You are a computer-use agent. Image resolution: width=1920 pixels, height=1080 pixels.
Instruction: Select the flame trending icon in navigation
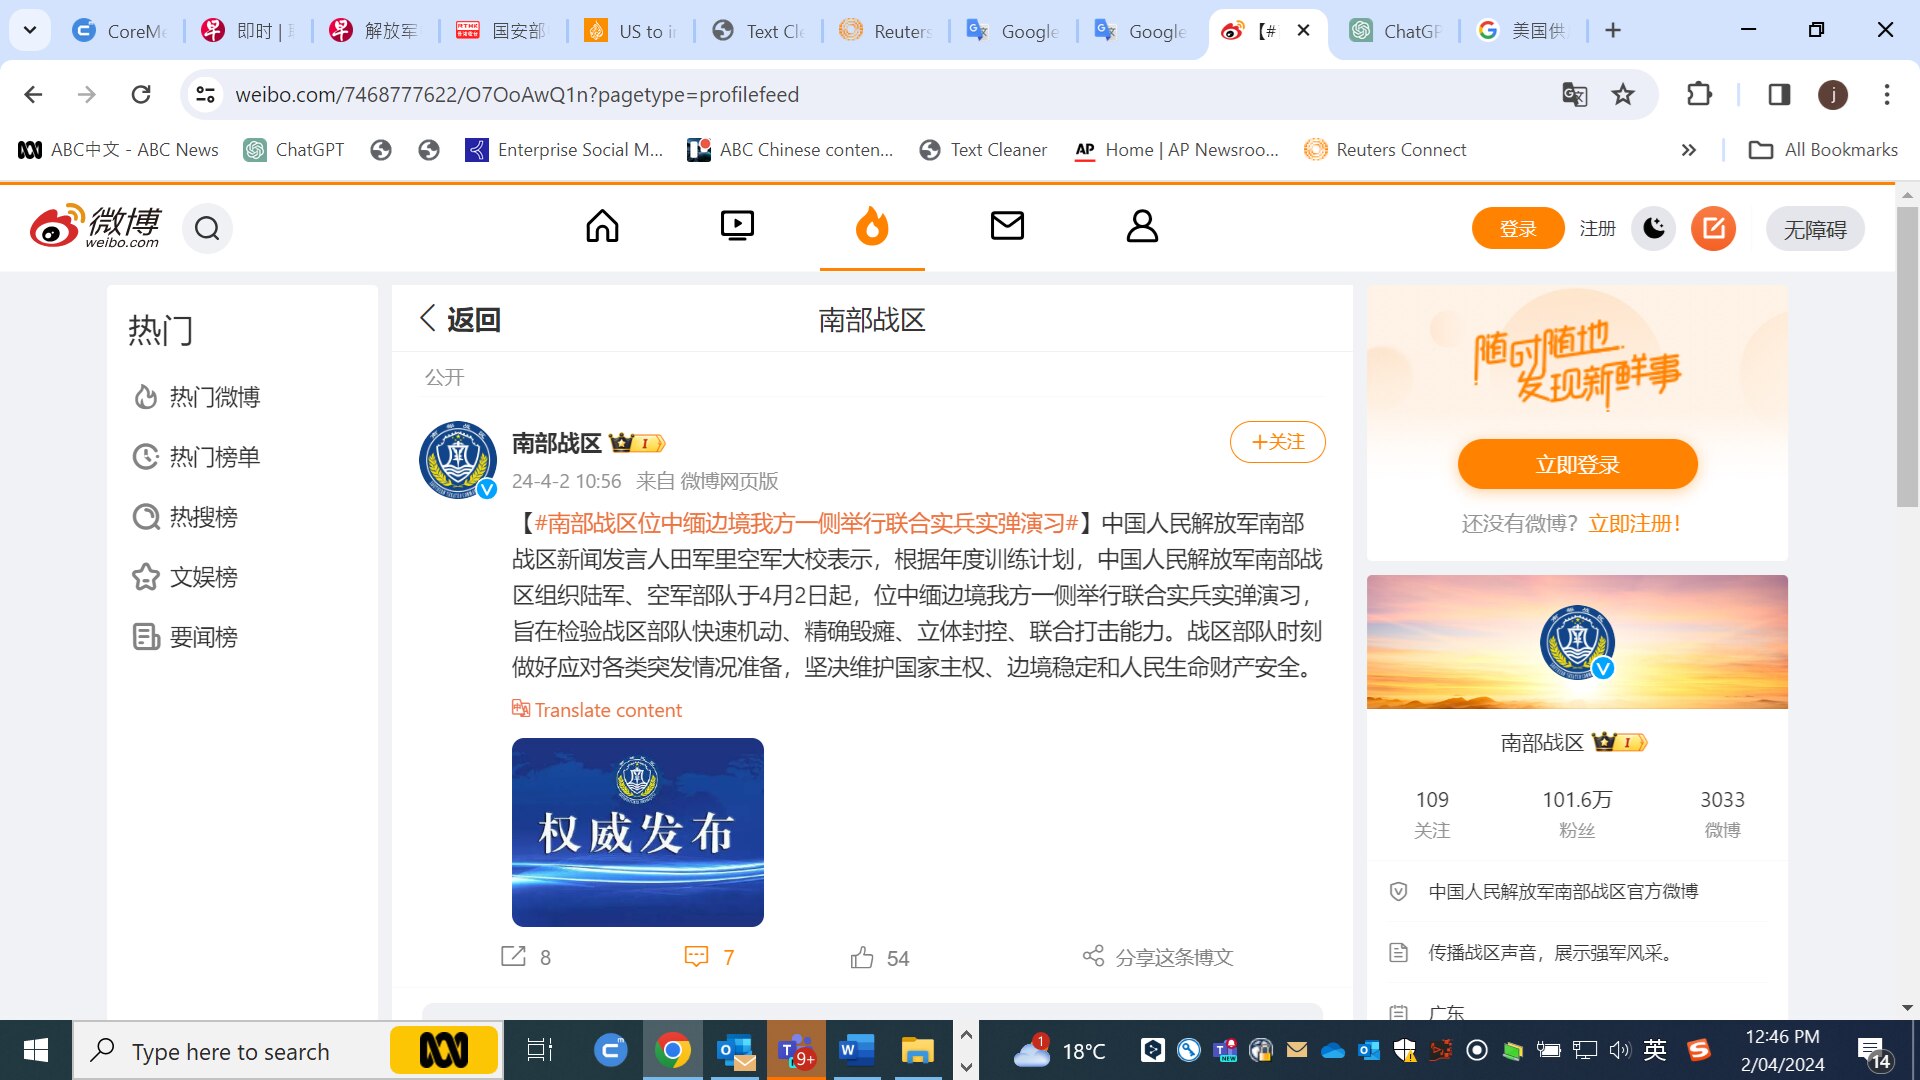pos(871,226)
